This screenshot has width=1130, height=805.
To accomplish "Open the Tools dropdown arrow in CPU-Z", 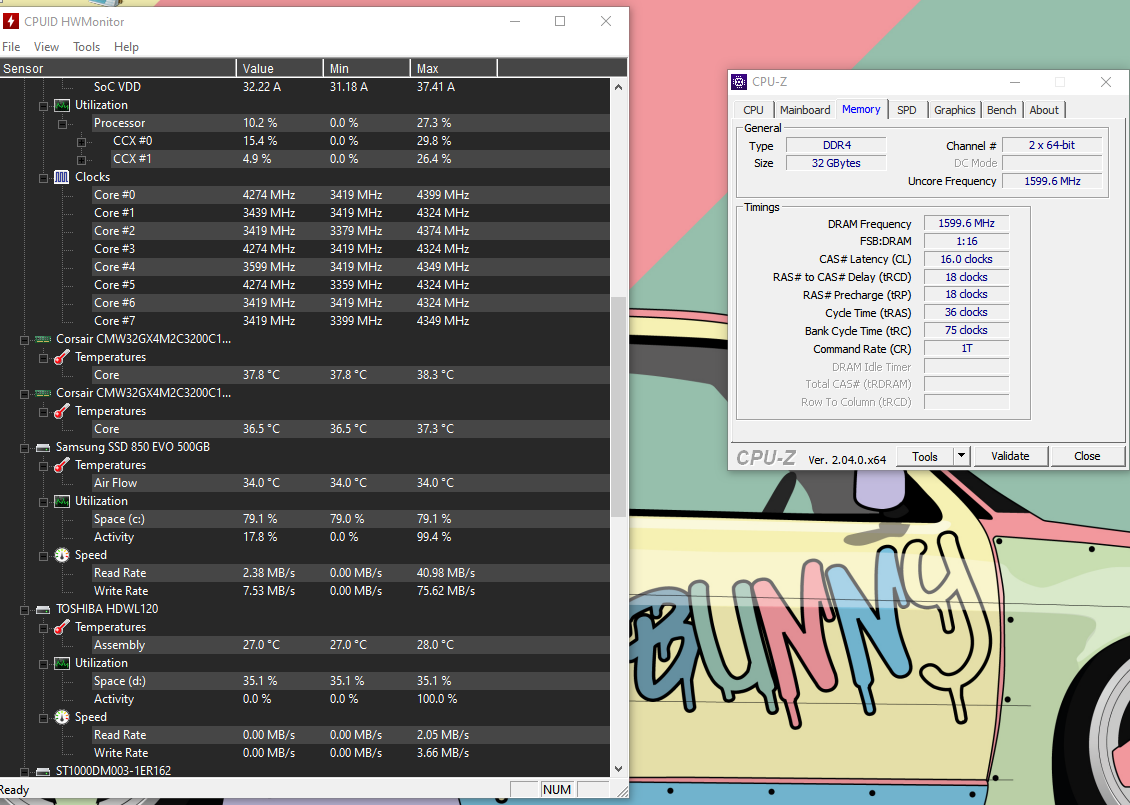I will click(x=961, y=455).
